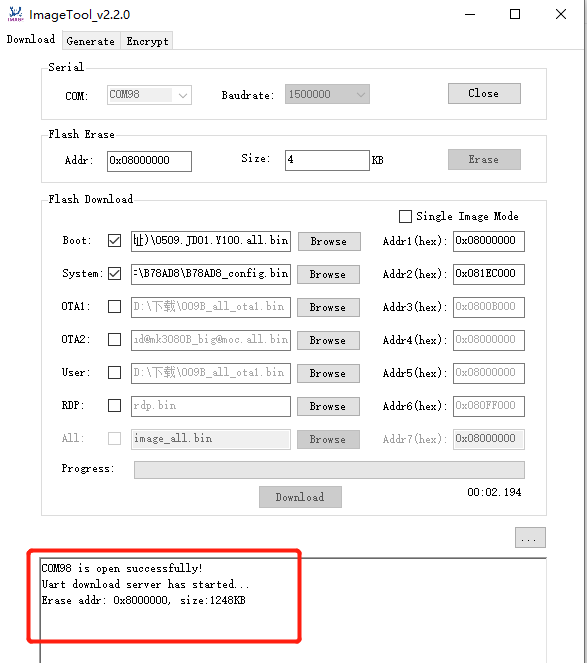Open the Download tab
Viewport: 587px width, 663px height.
(31, 40)
